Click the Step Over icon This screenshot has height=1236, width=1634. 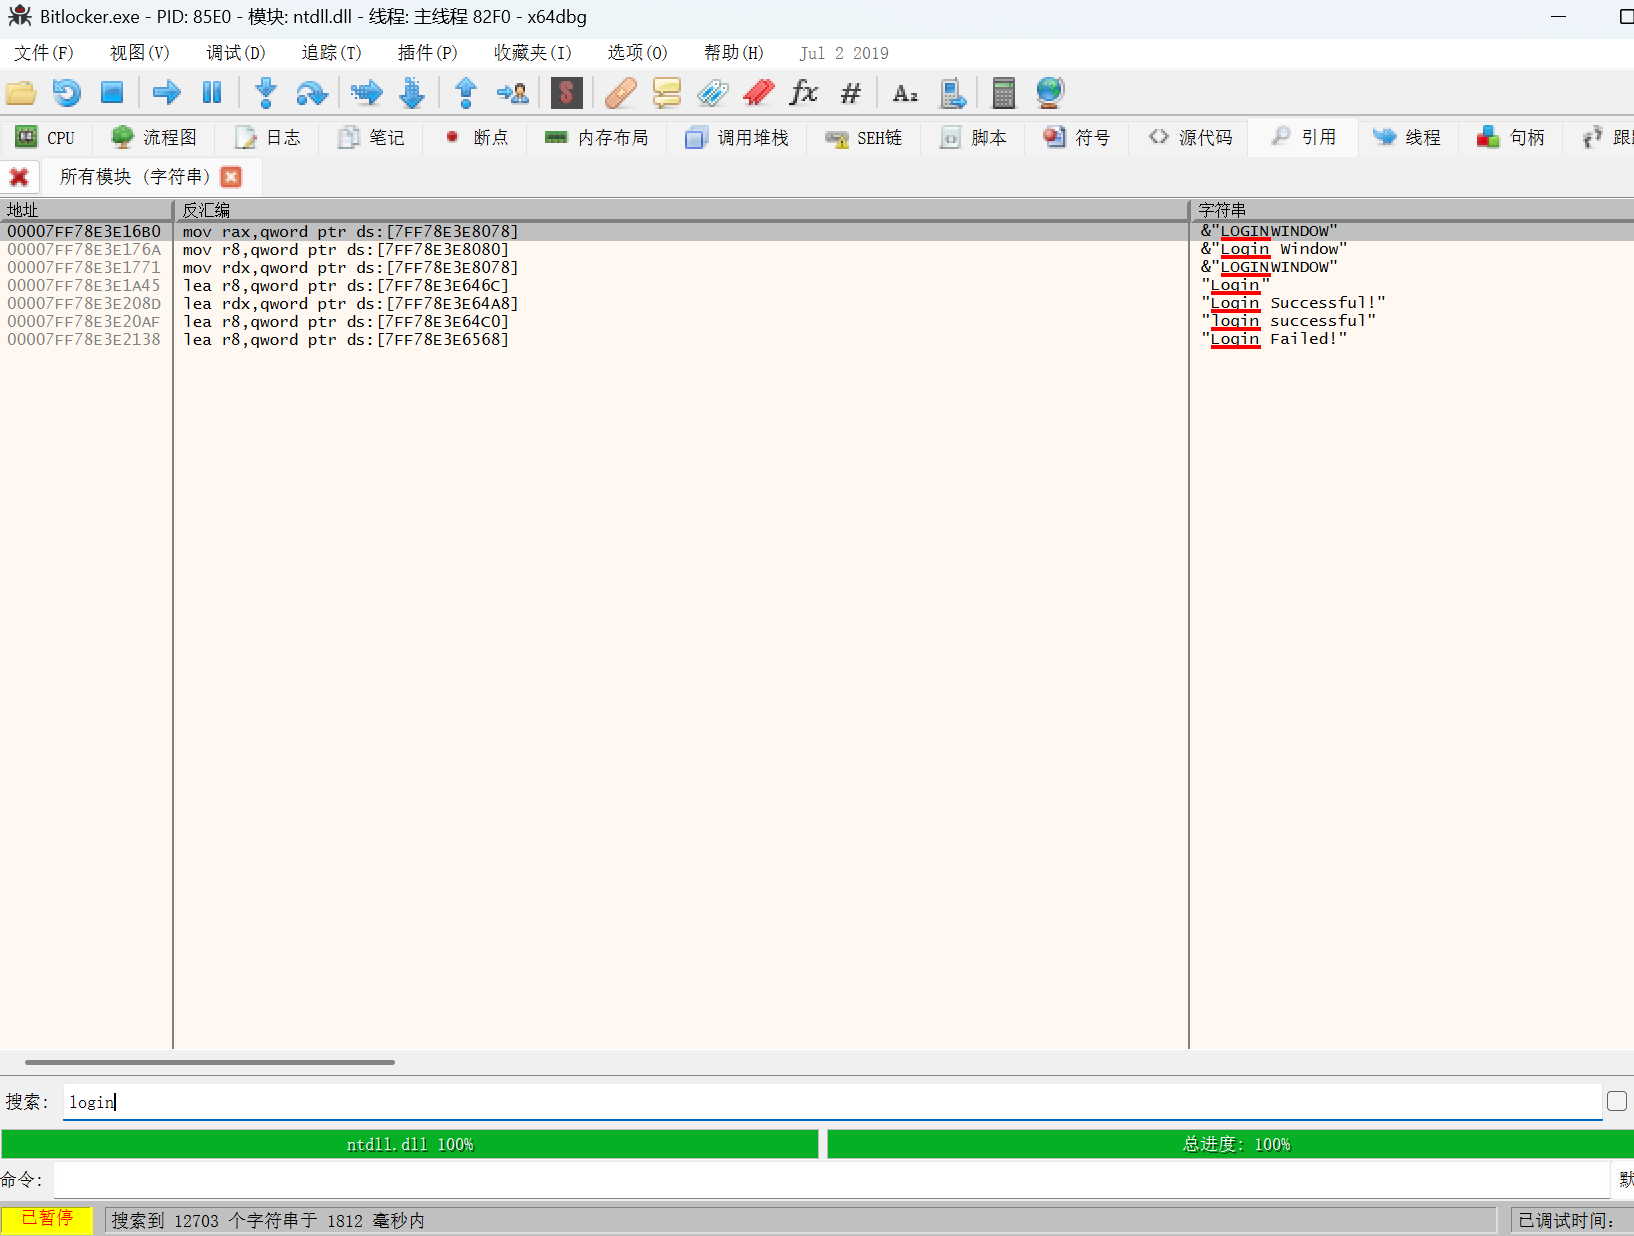click(x=311, y=93)
